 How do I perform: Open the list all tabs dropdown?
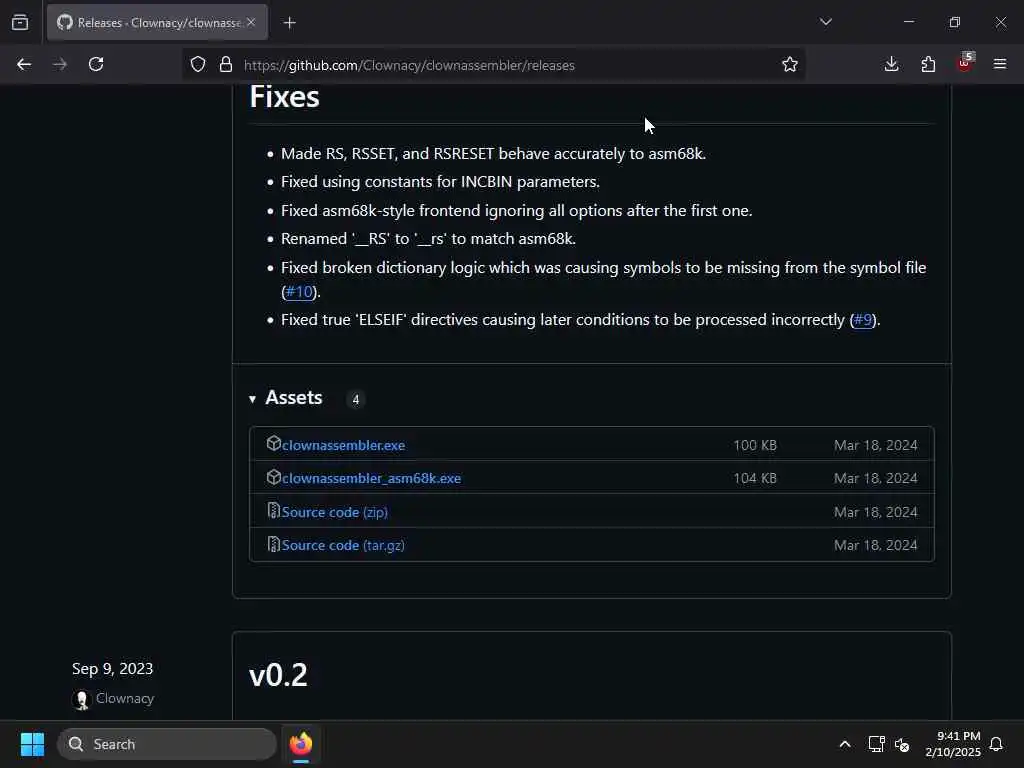click(825, 22)
